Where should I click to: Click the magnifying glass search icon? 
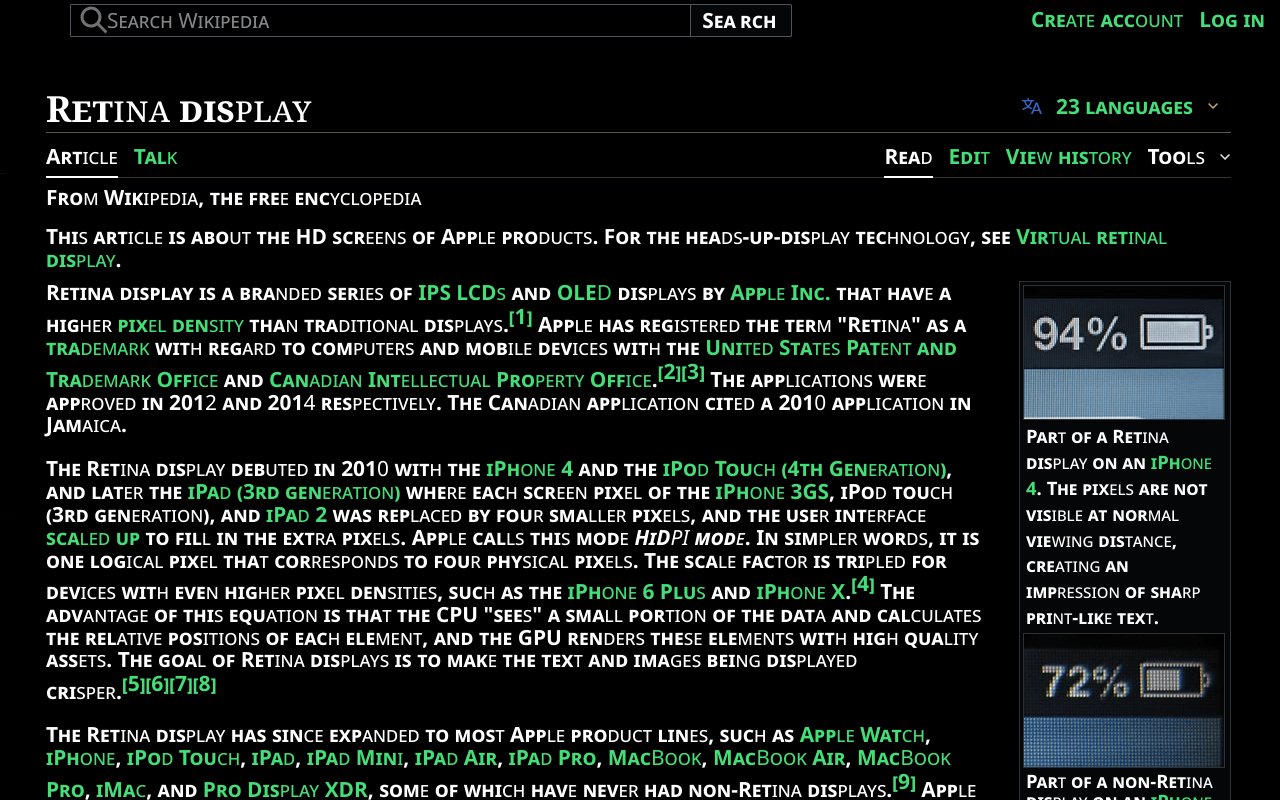coord(93,20)
